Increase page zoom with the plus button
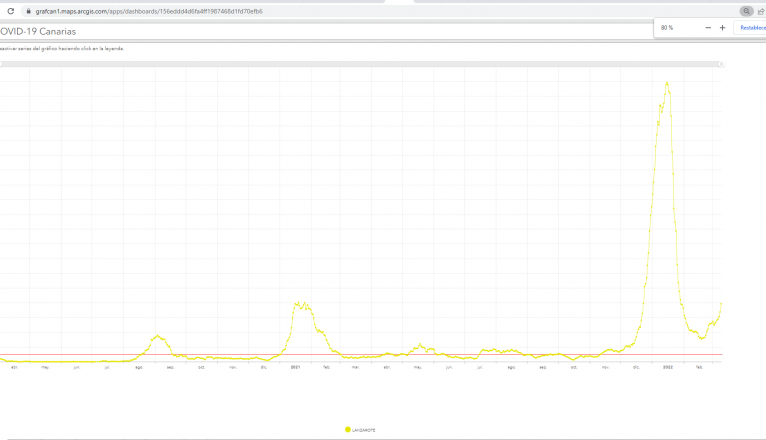Image resolution: width=766 pixels, height=440 pixels. (x=723, y=28)
